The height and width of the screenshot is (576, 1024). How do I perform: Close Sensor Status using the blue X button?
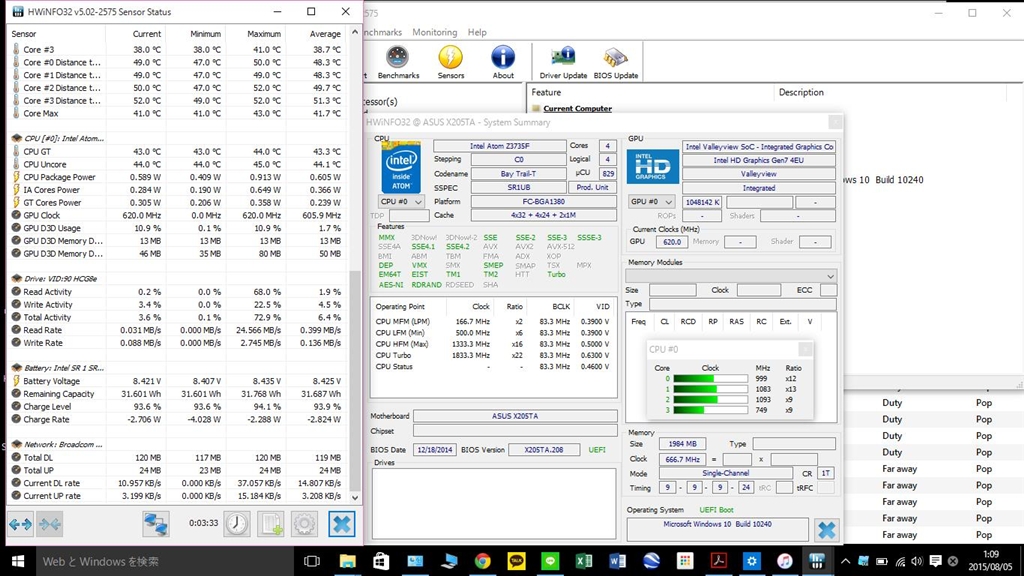342,523
